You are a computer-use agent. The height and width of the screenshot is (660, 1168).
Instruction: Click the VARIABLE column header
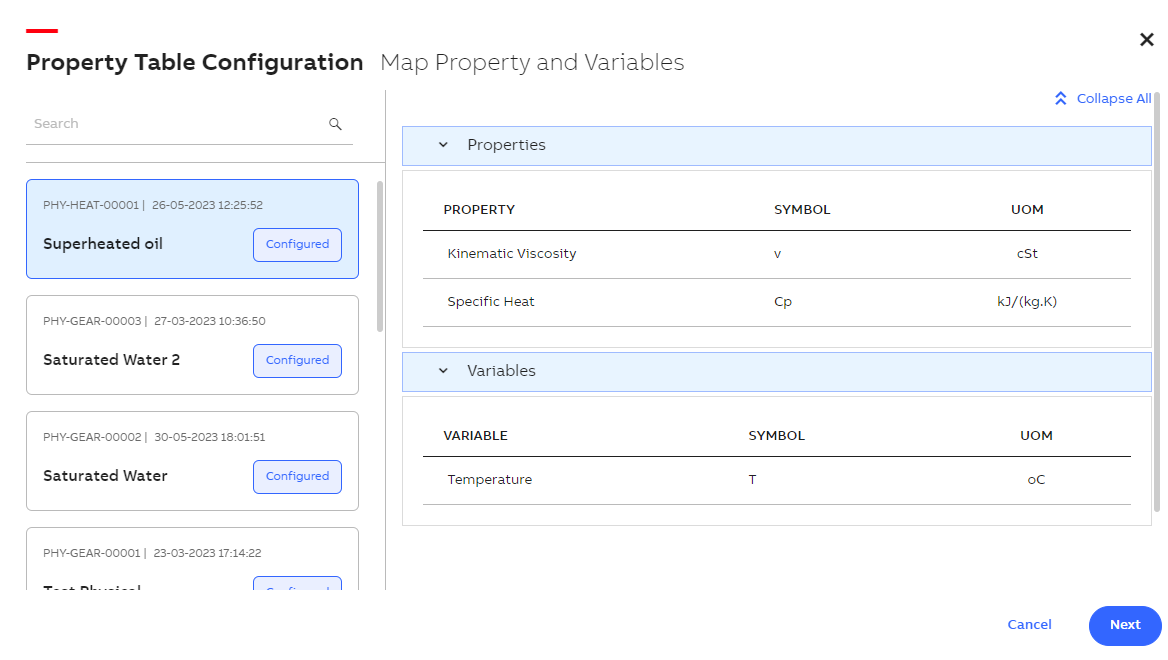pos(475,436)
